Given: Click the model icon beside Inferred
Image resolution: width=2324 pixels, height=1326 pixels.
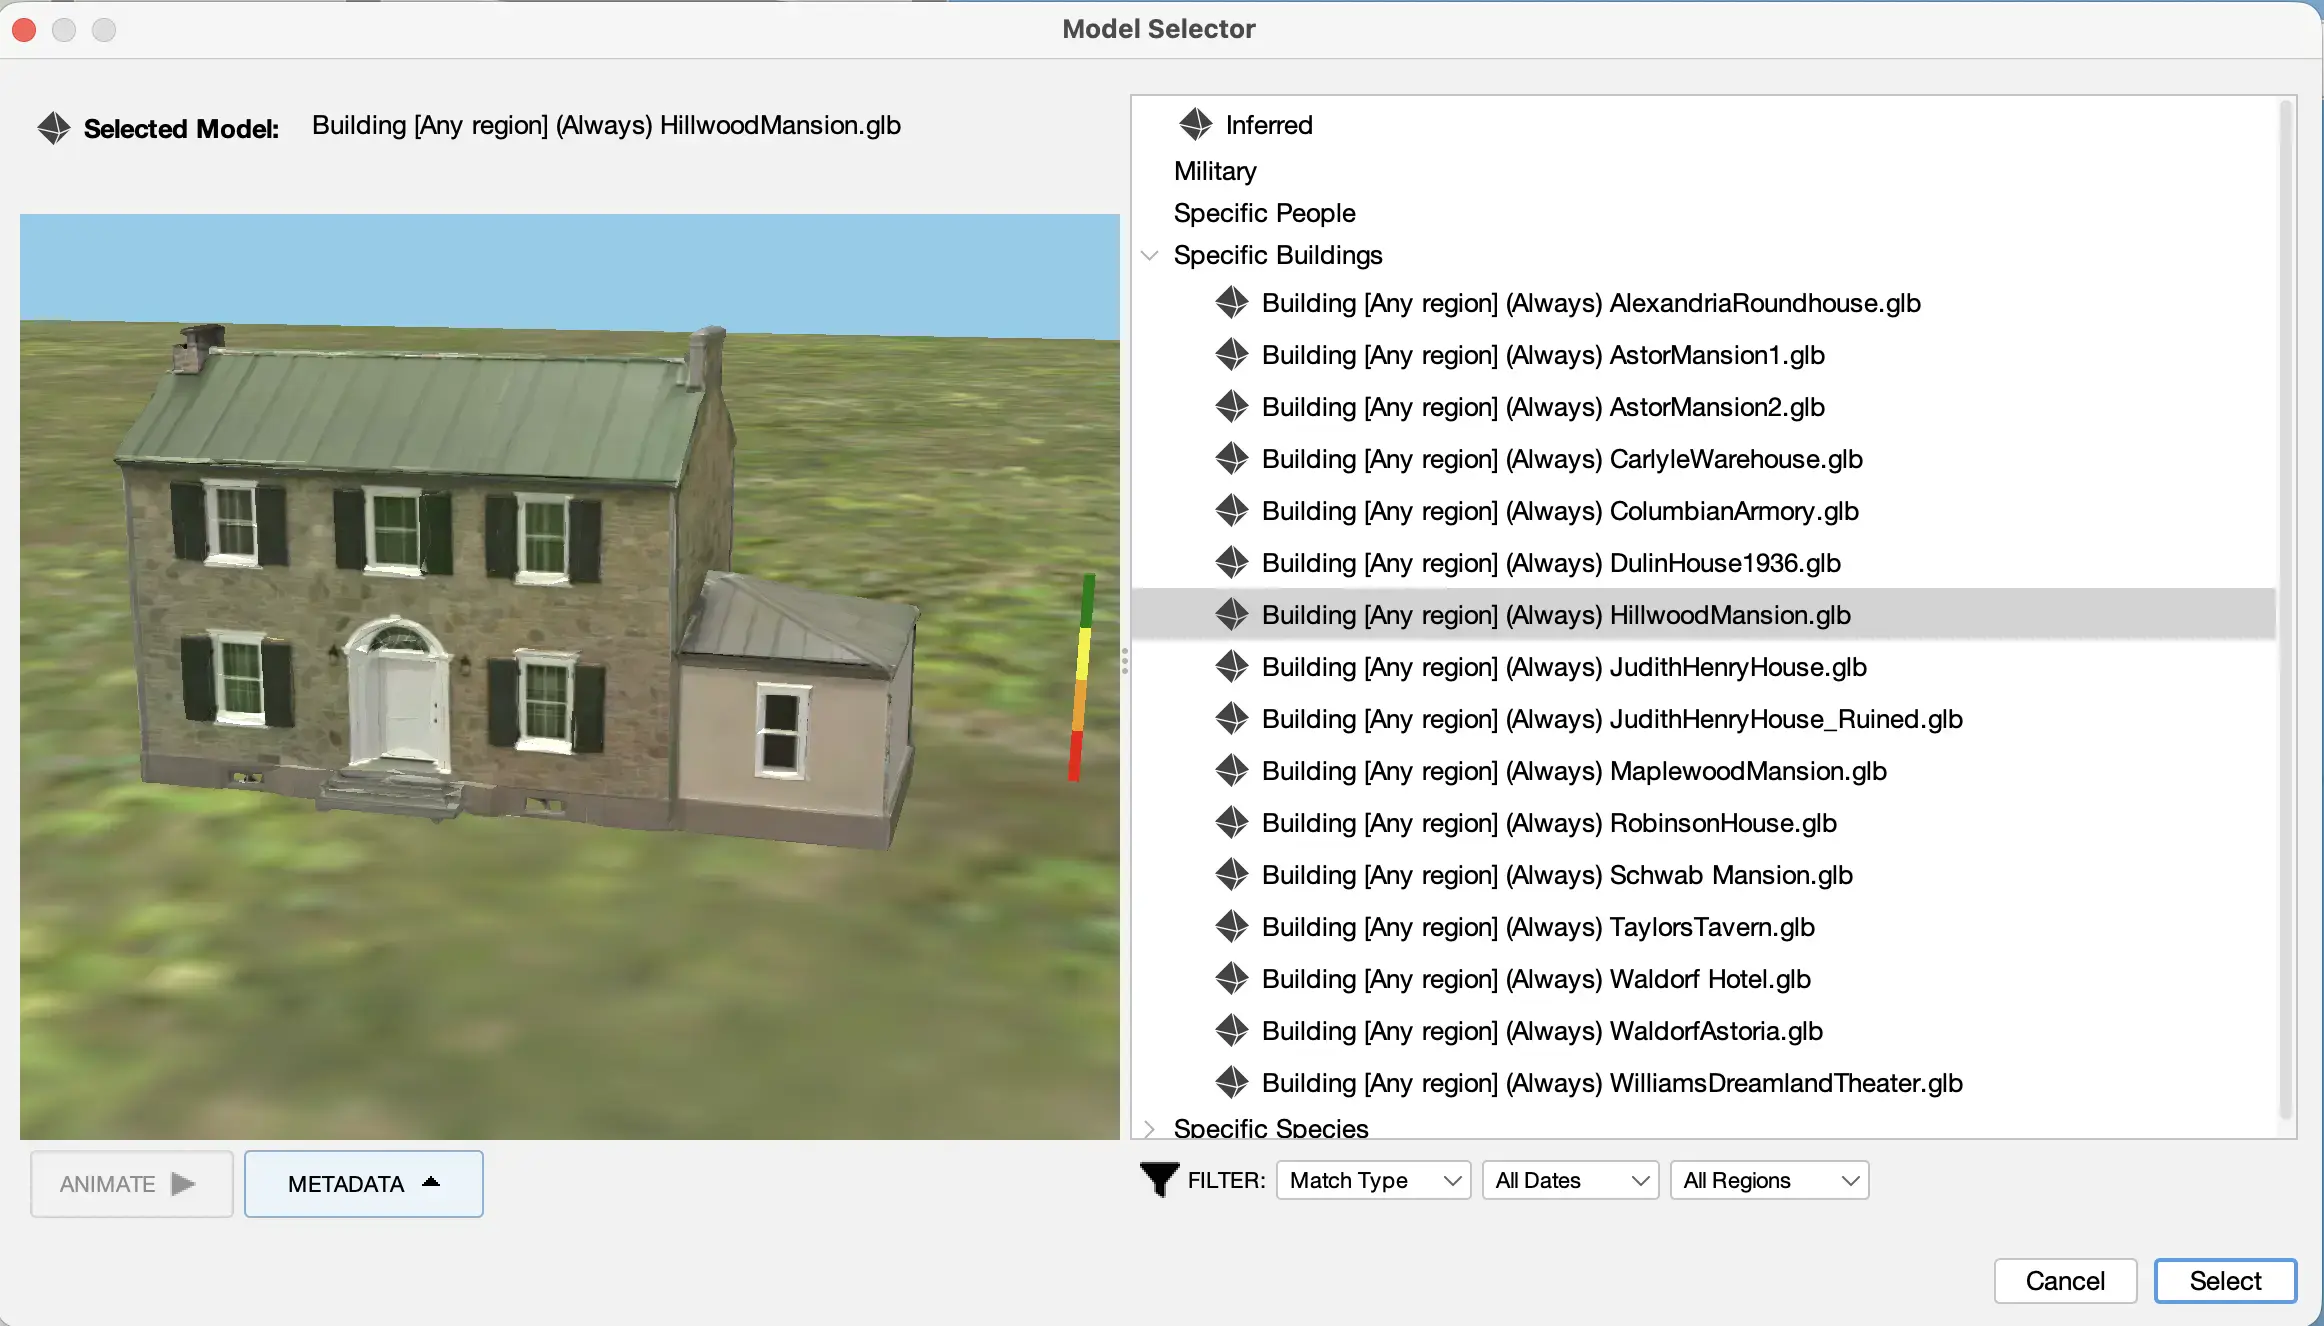Looking at the screenshot, I should click(x=1195, y=125).
